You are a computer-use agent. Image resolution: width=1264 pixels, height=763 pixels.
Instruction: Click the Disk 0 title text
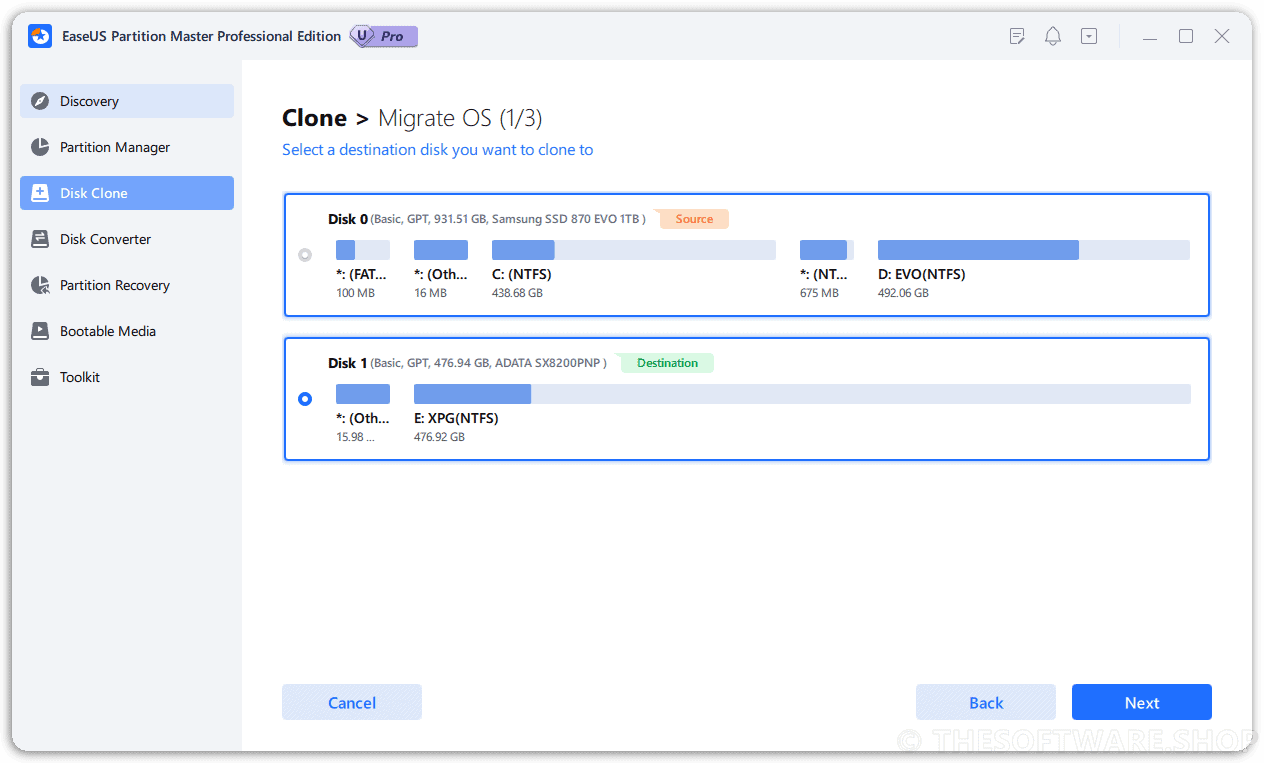348,219
